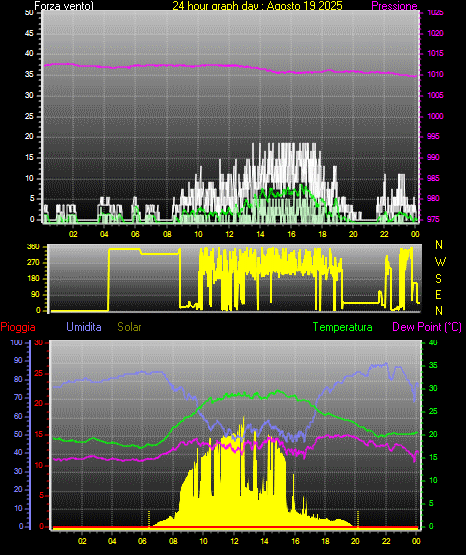Click the S compass label on wind direction

438,279
